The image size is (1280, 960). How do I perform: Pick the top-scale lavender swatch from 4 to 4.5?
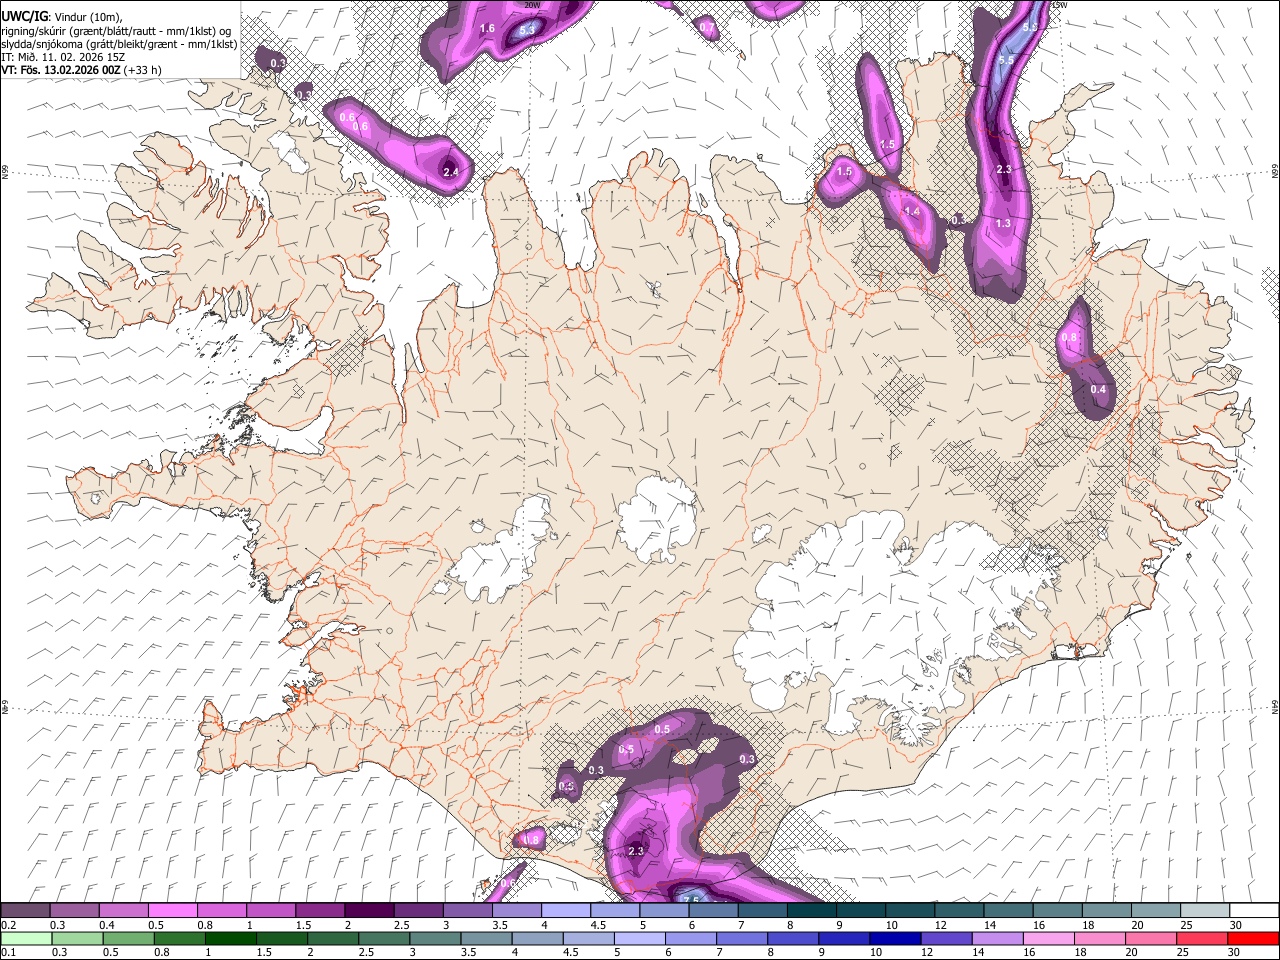pyautogui.click(x=565, y=911)
